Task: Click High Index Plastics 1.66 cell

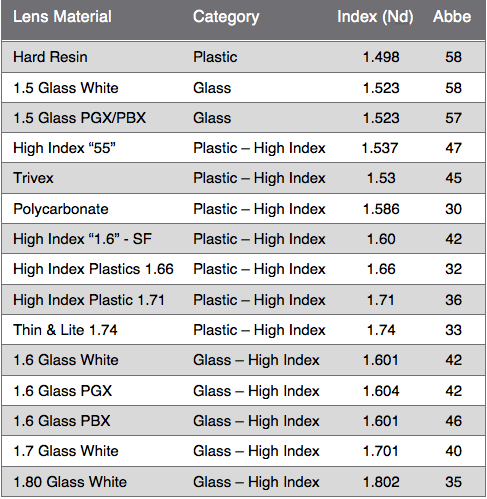Action: tap(93, 269)
